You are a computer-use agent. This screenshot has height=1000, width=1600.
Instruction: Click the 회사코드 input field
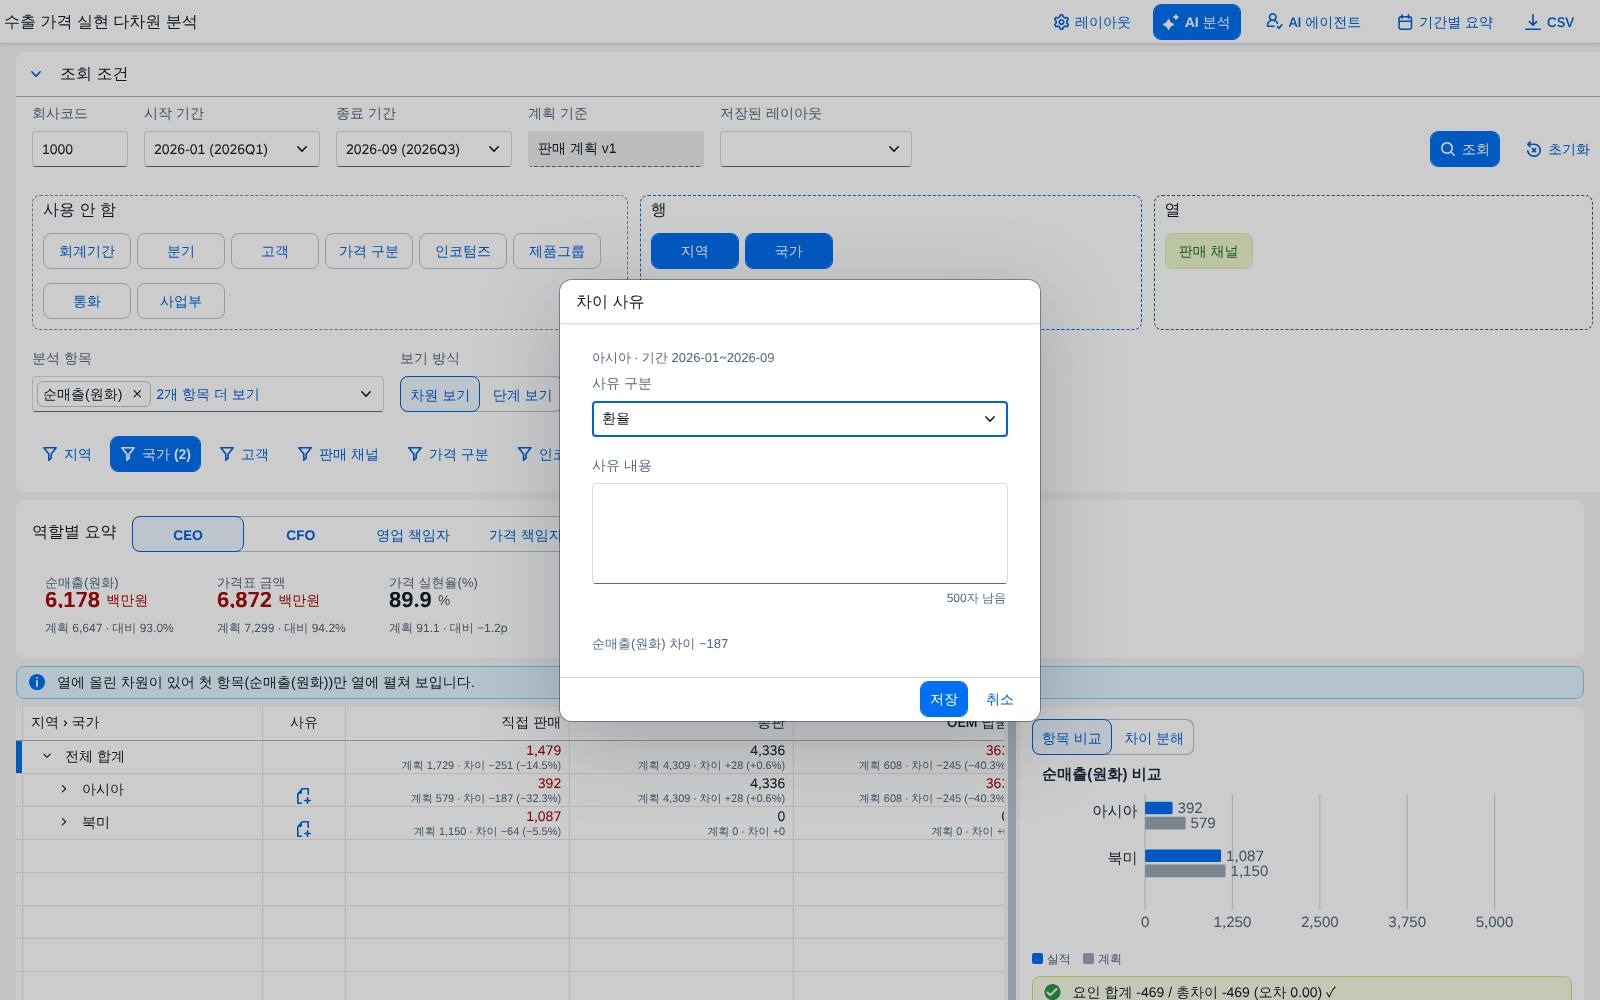[x=80, y=149]
